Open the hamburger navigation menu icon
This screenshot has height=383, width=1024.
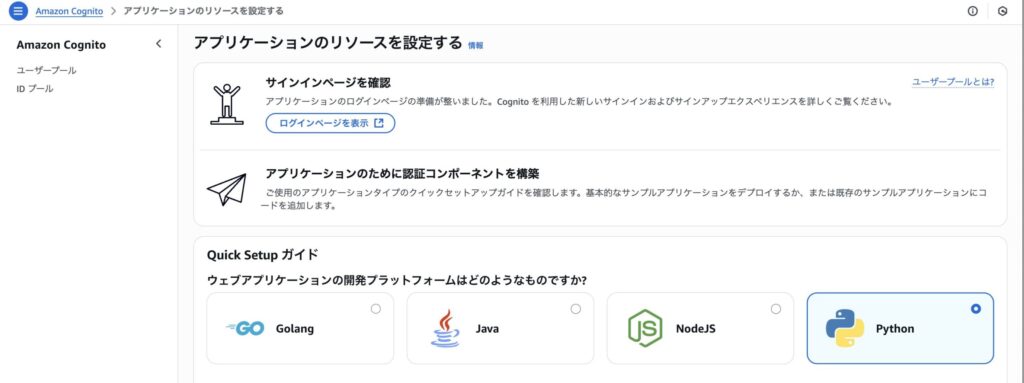click(18, 11)
